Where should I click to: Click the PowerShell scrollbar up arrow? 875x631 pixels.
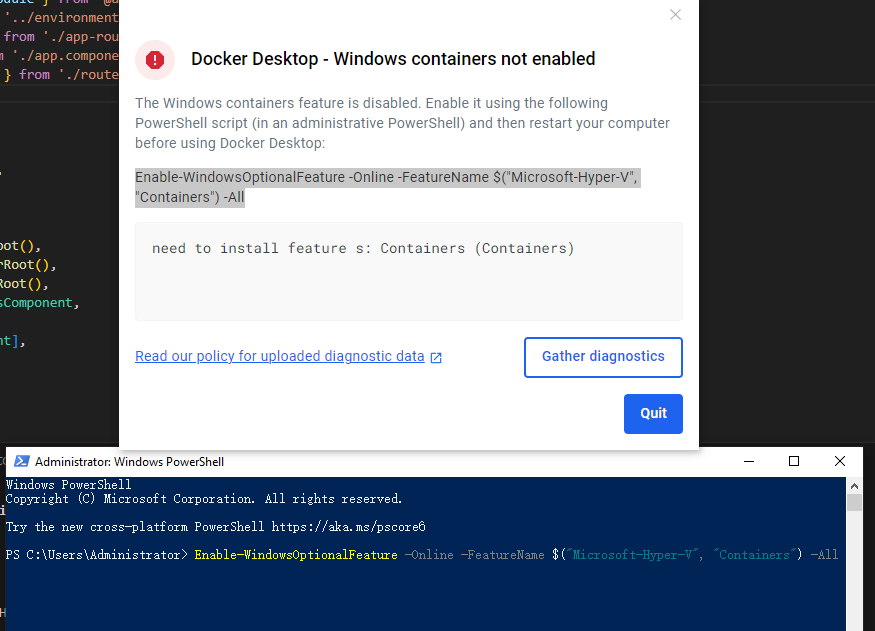pos(854,486)
